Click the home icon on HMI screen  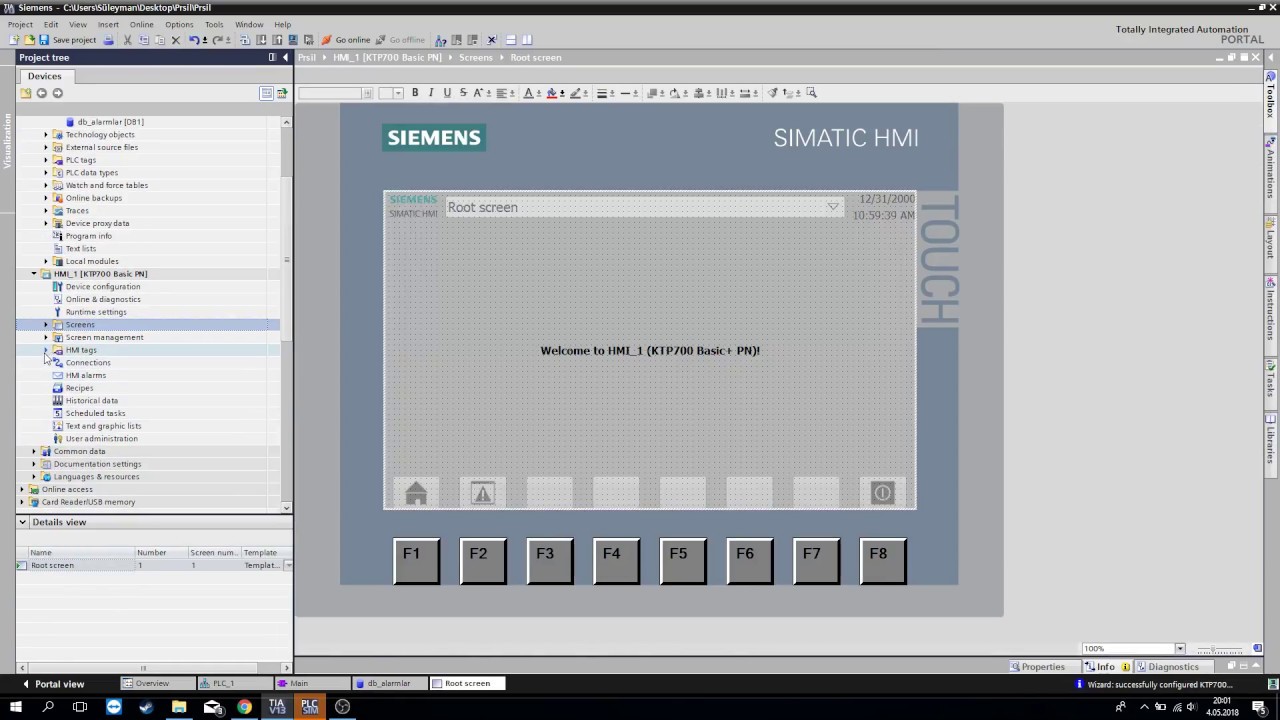click(416, 493)
